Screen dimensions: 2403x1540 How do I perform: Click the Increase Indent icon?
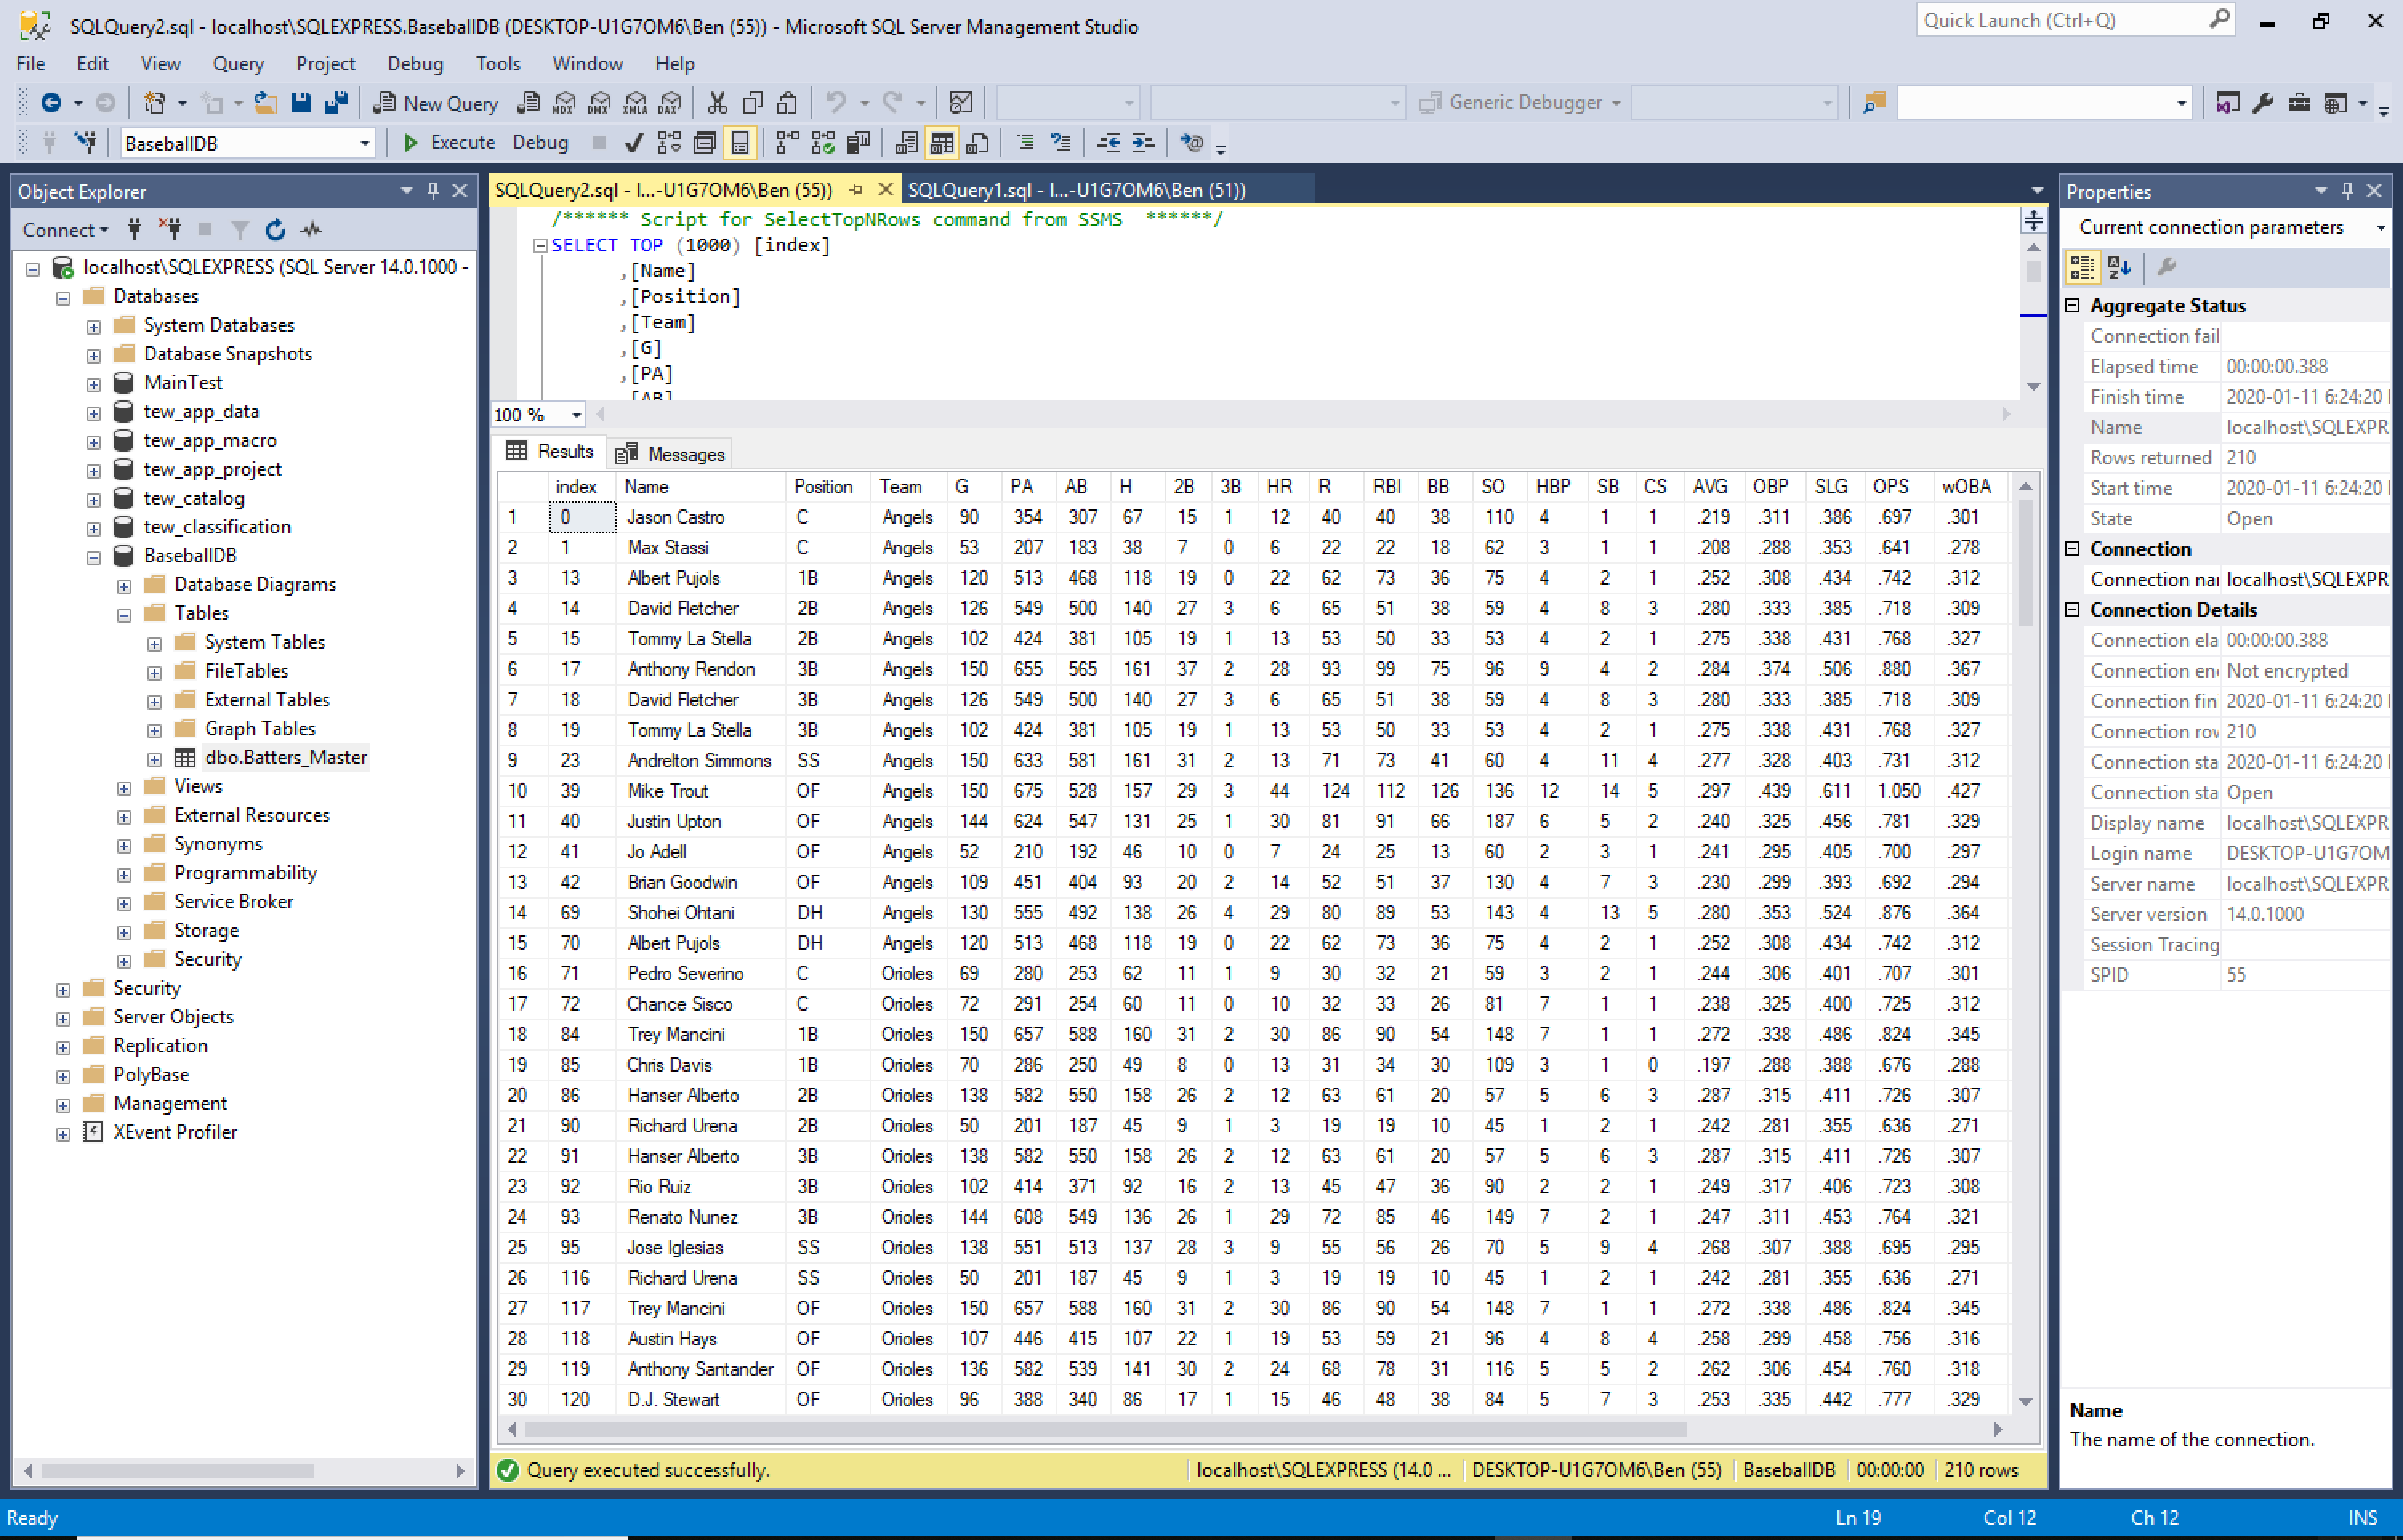pyautogui.click(x=1143, y=143)
